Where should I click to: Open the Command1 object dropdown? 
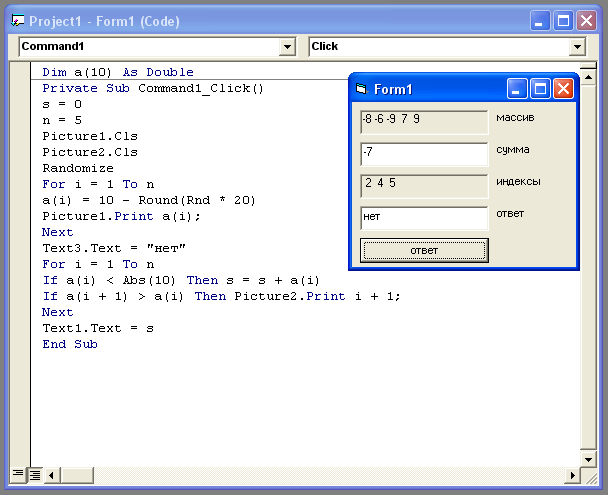tap(287, 47)
